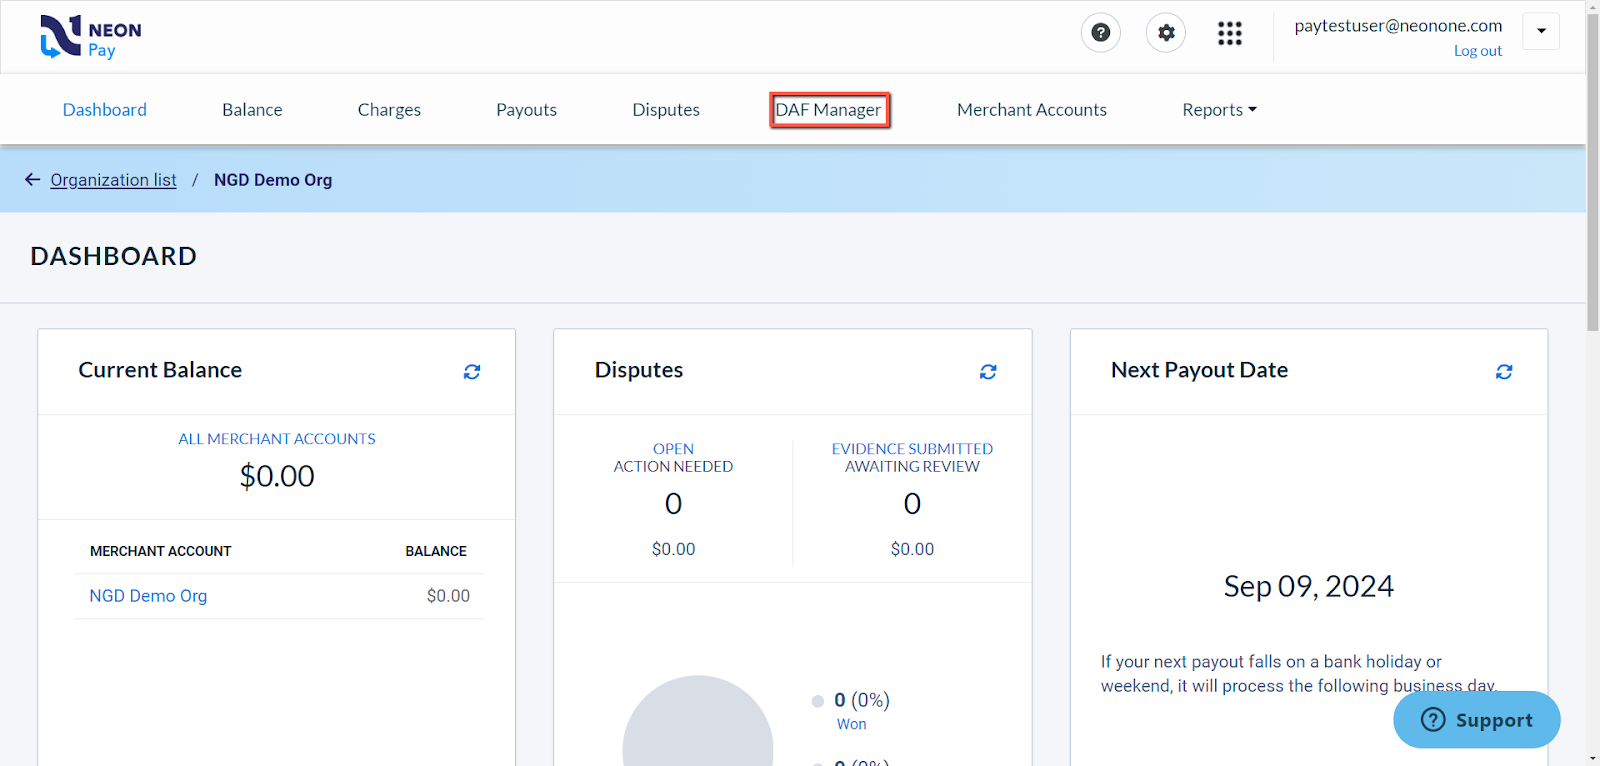Click the BALANCE column header
The height and width of the screenshot is (766, 1600).
point(436,551)
